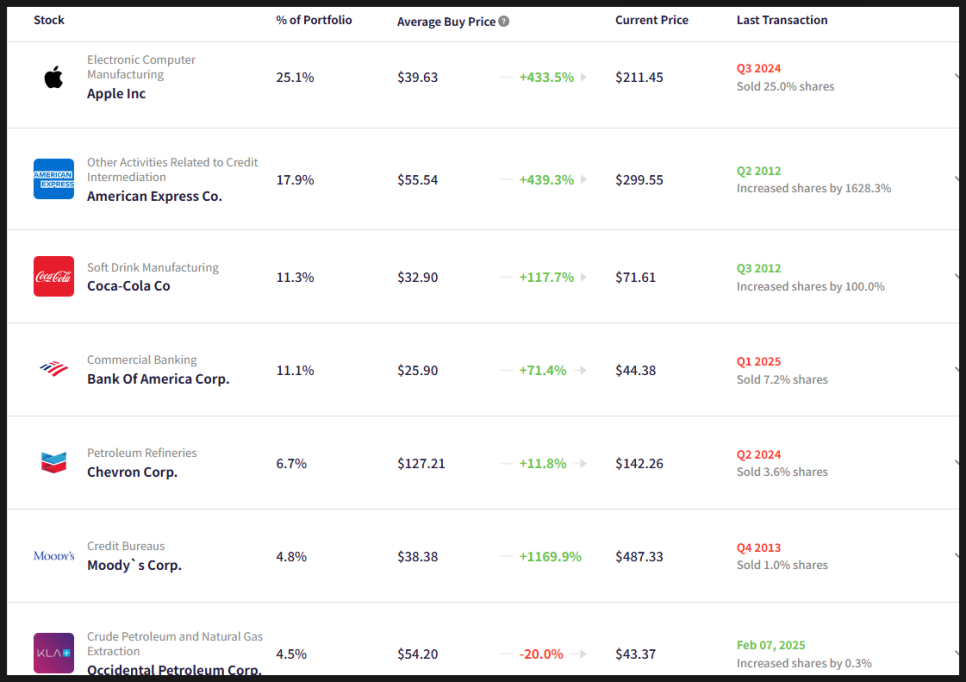Click the Q2 2012 transaction date
The height and width of the screenshot is (682, 966).
point(758,171)
